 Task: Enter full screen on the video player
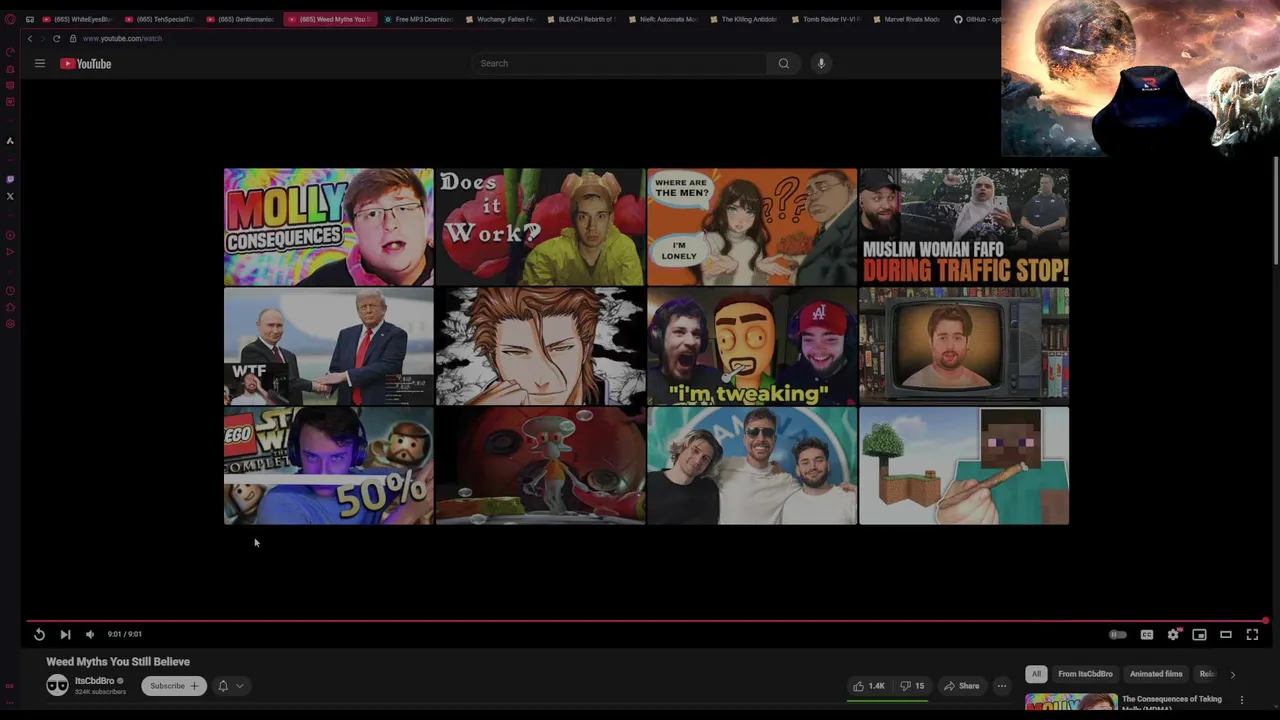point(1252,634)
